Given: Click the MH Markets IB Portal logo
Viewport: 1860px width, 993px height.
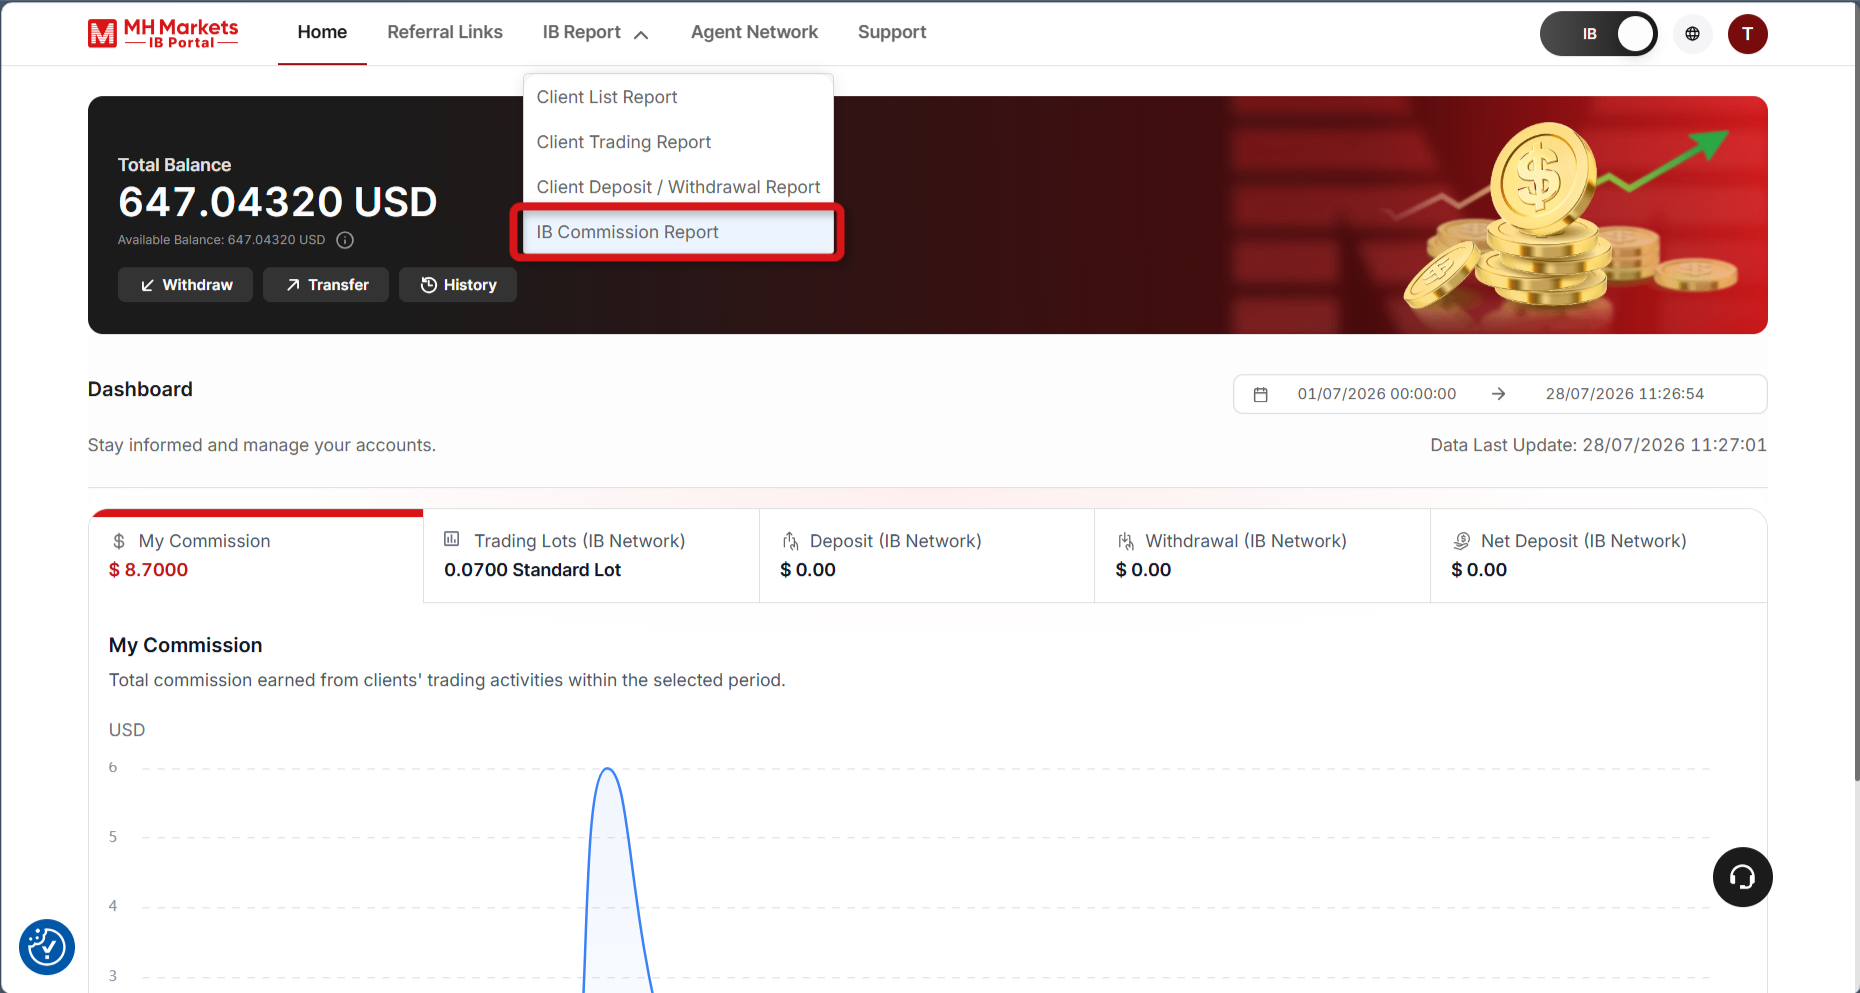Looking at the screenshot, I should (x=163, y=33).
